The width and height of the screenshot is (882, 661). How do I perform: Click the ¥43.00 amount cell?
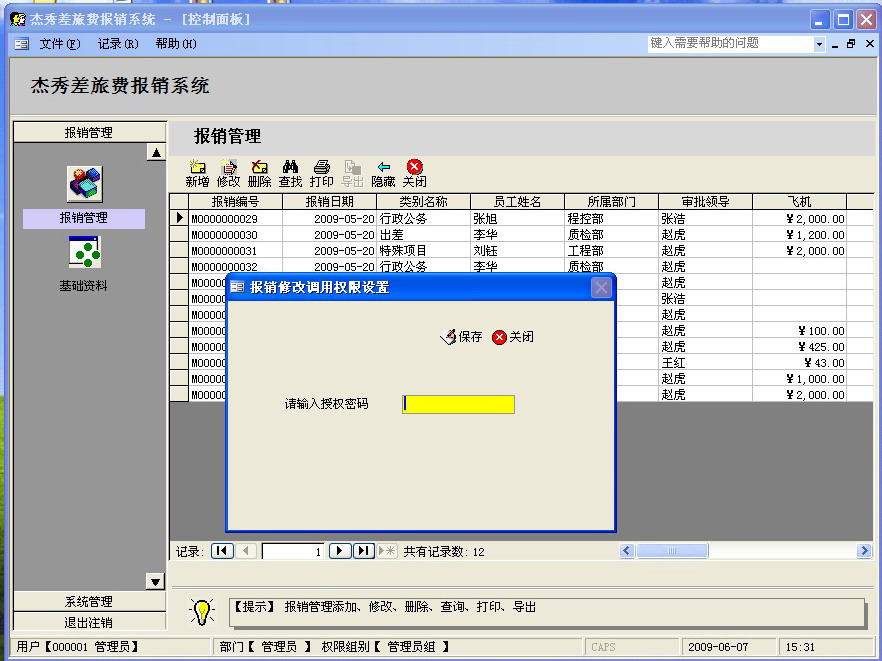(799, 363)
